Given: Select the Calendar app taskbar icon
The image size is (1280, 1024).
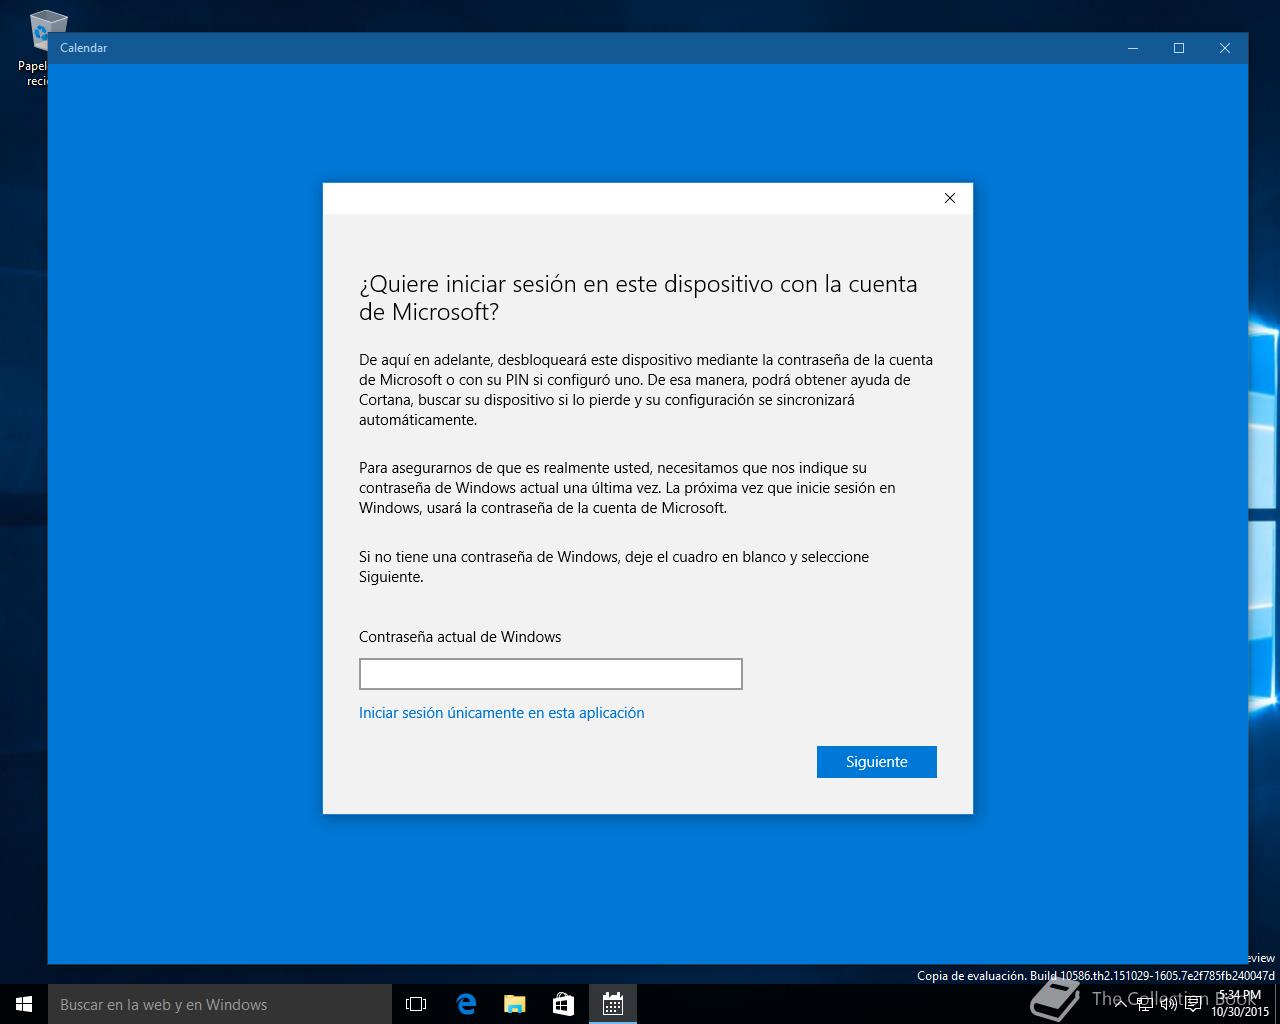Looking at the screenshot, I should (x=612, y=1004).
